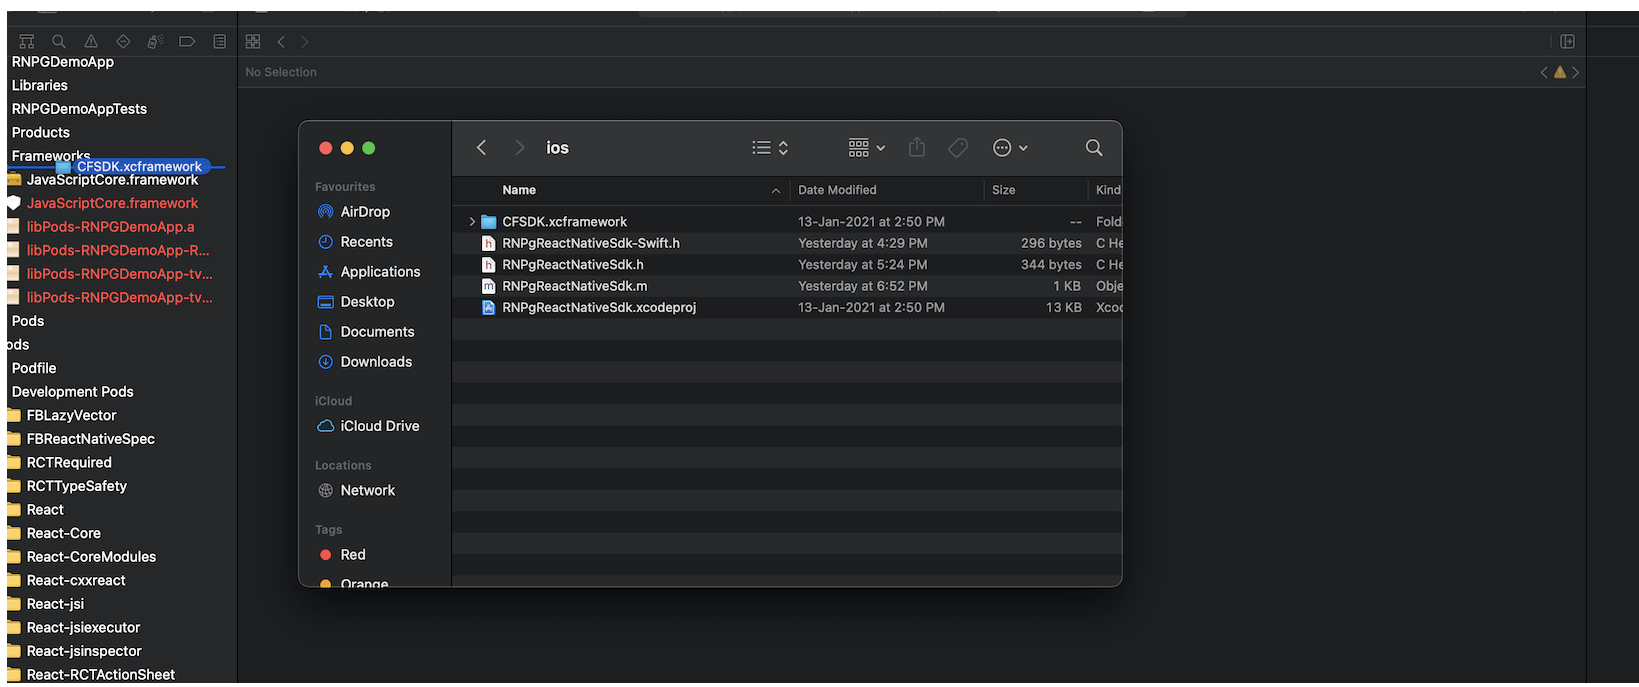Select Development Pods group

72,392
